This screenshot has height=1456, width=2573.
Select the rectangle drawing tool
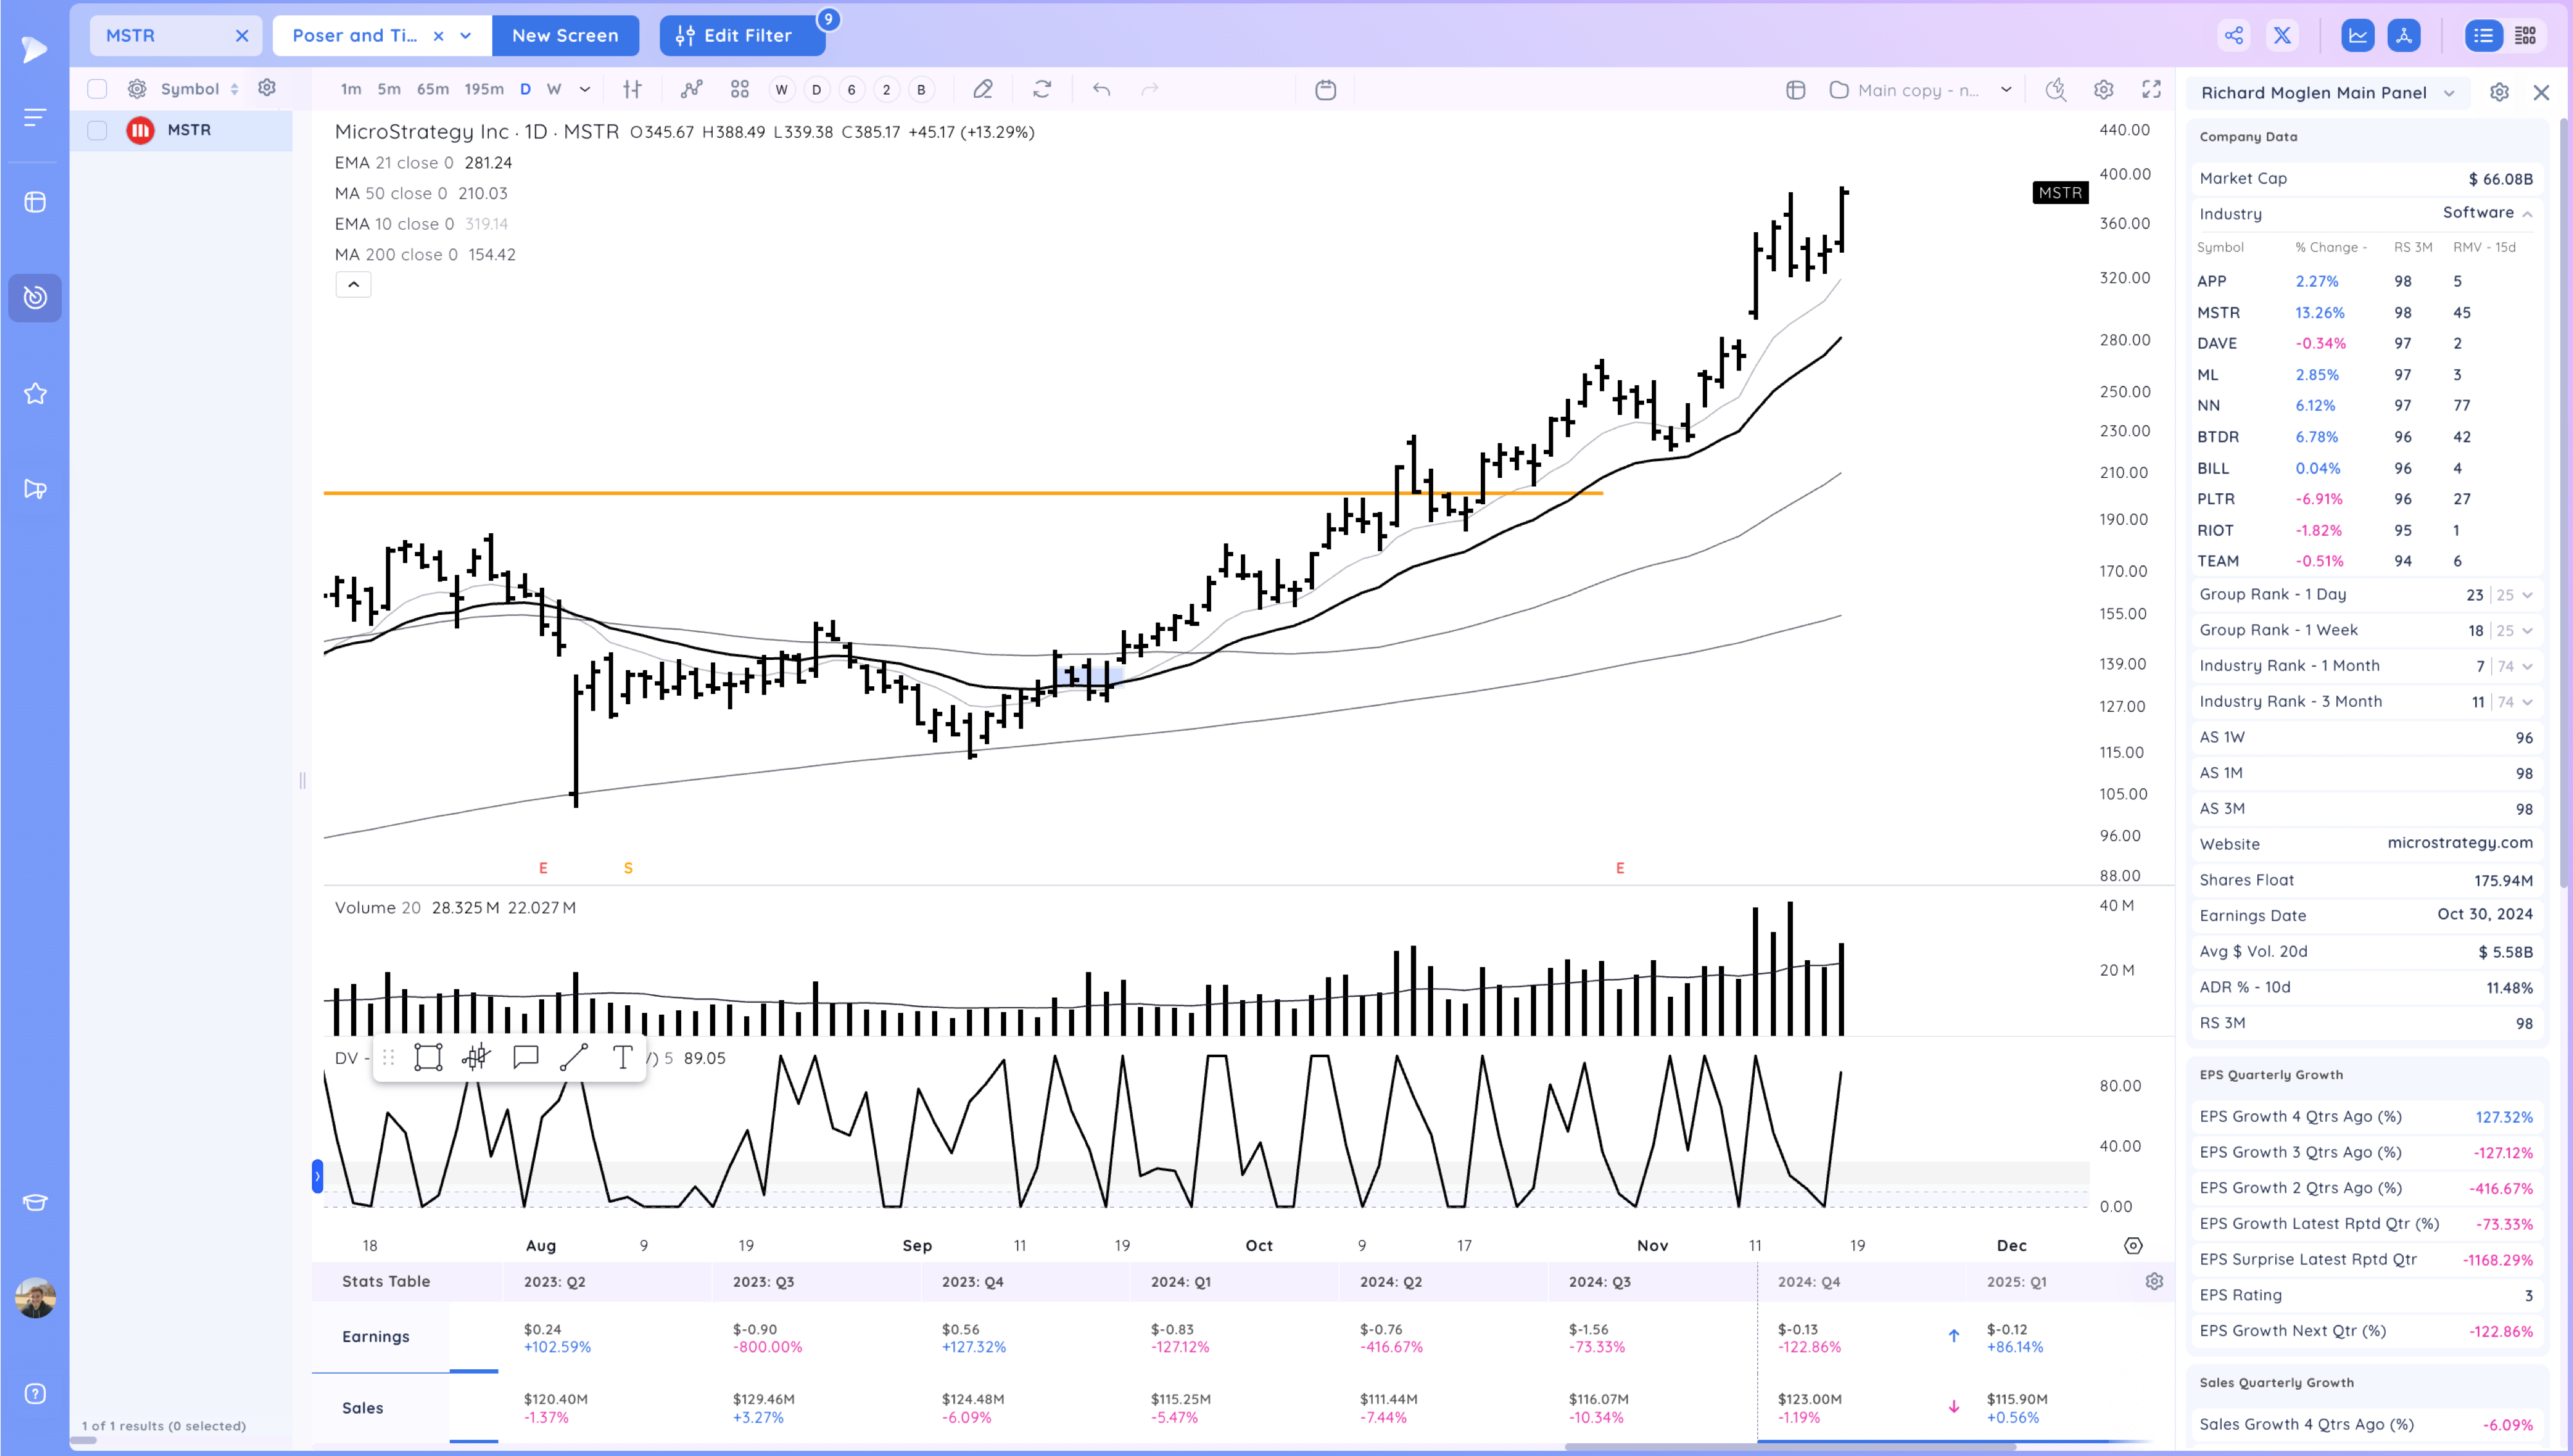[428, 1058]
